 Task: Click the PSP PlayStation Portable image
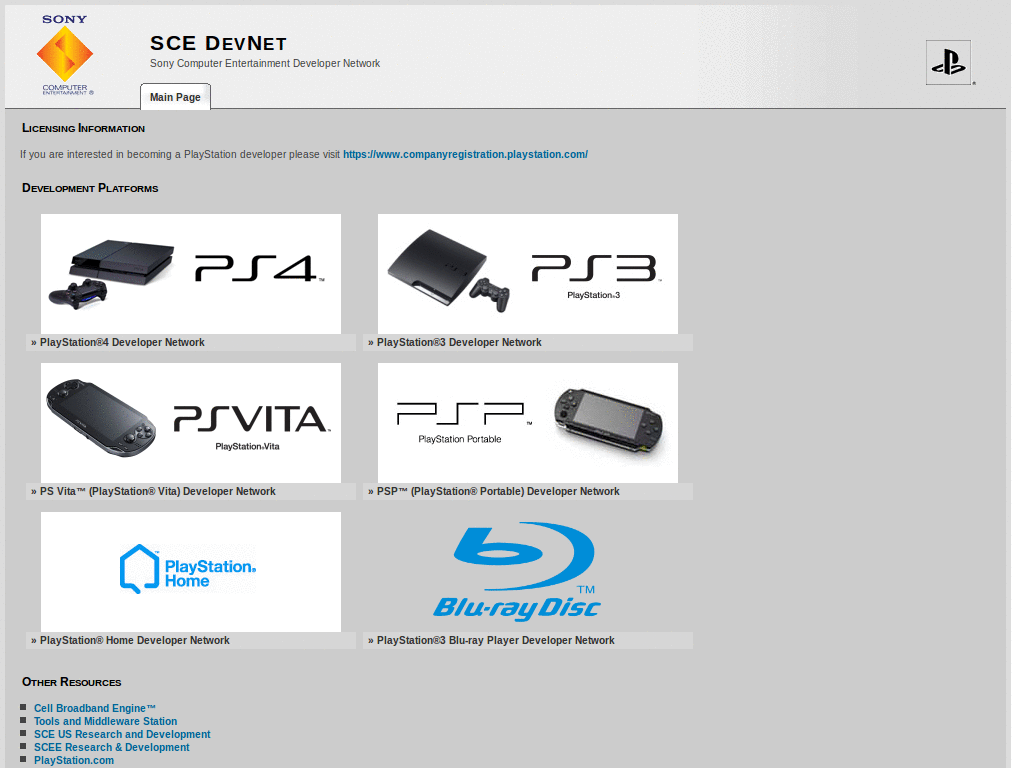527,422
